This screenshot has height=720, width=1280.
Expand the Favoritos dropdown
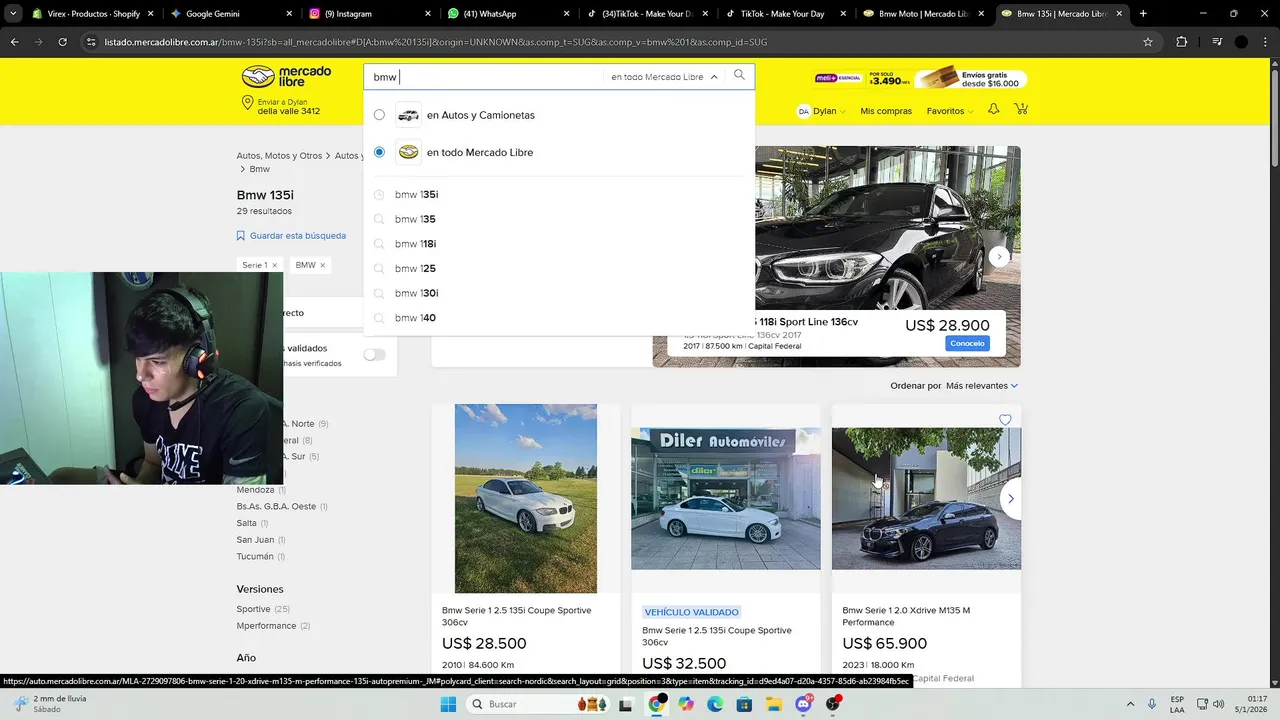coord(950,111)
